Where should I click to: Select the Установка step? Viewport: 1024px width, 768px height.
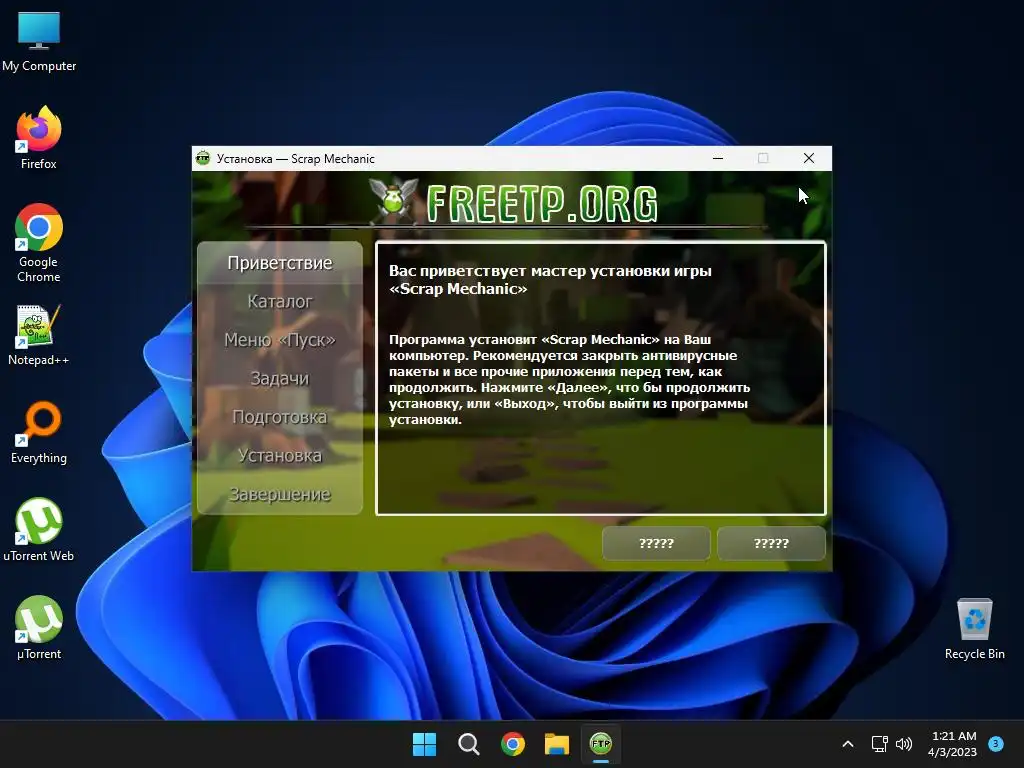coord(280,455)
